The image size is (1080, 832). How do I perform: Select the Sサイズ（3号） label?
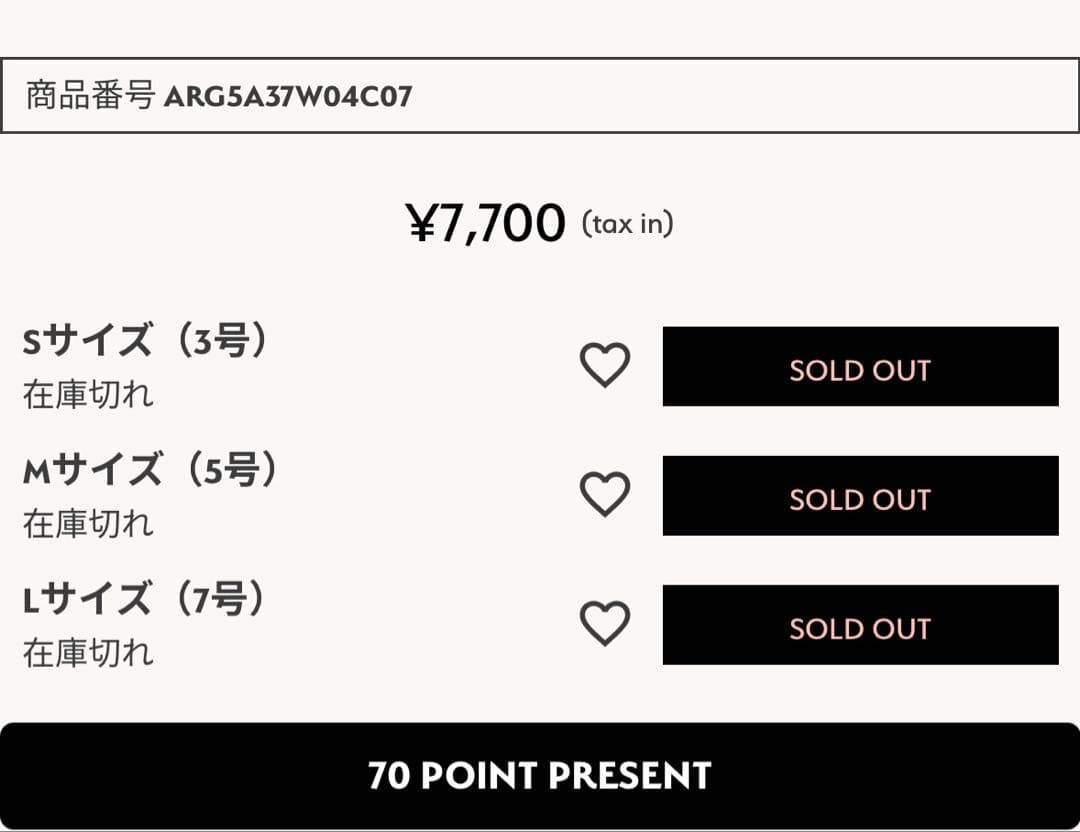coord(146,342)
